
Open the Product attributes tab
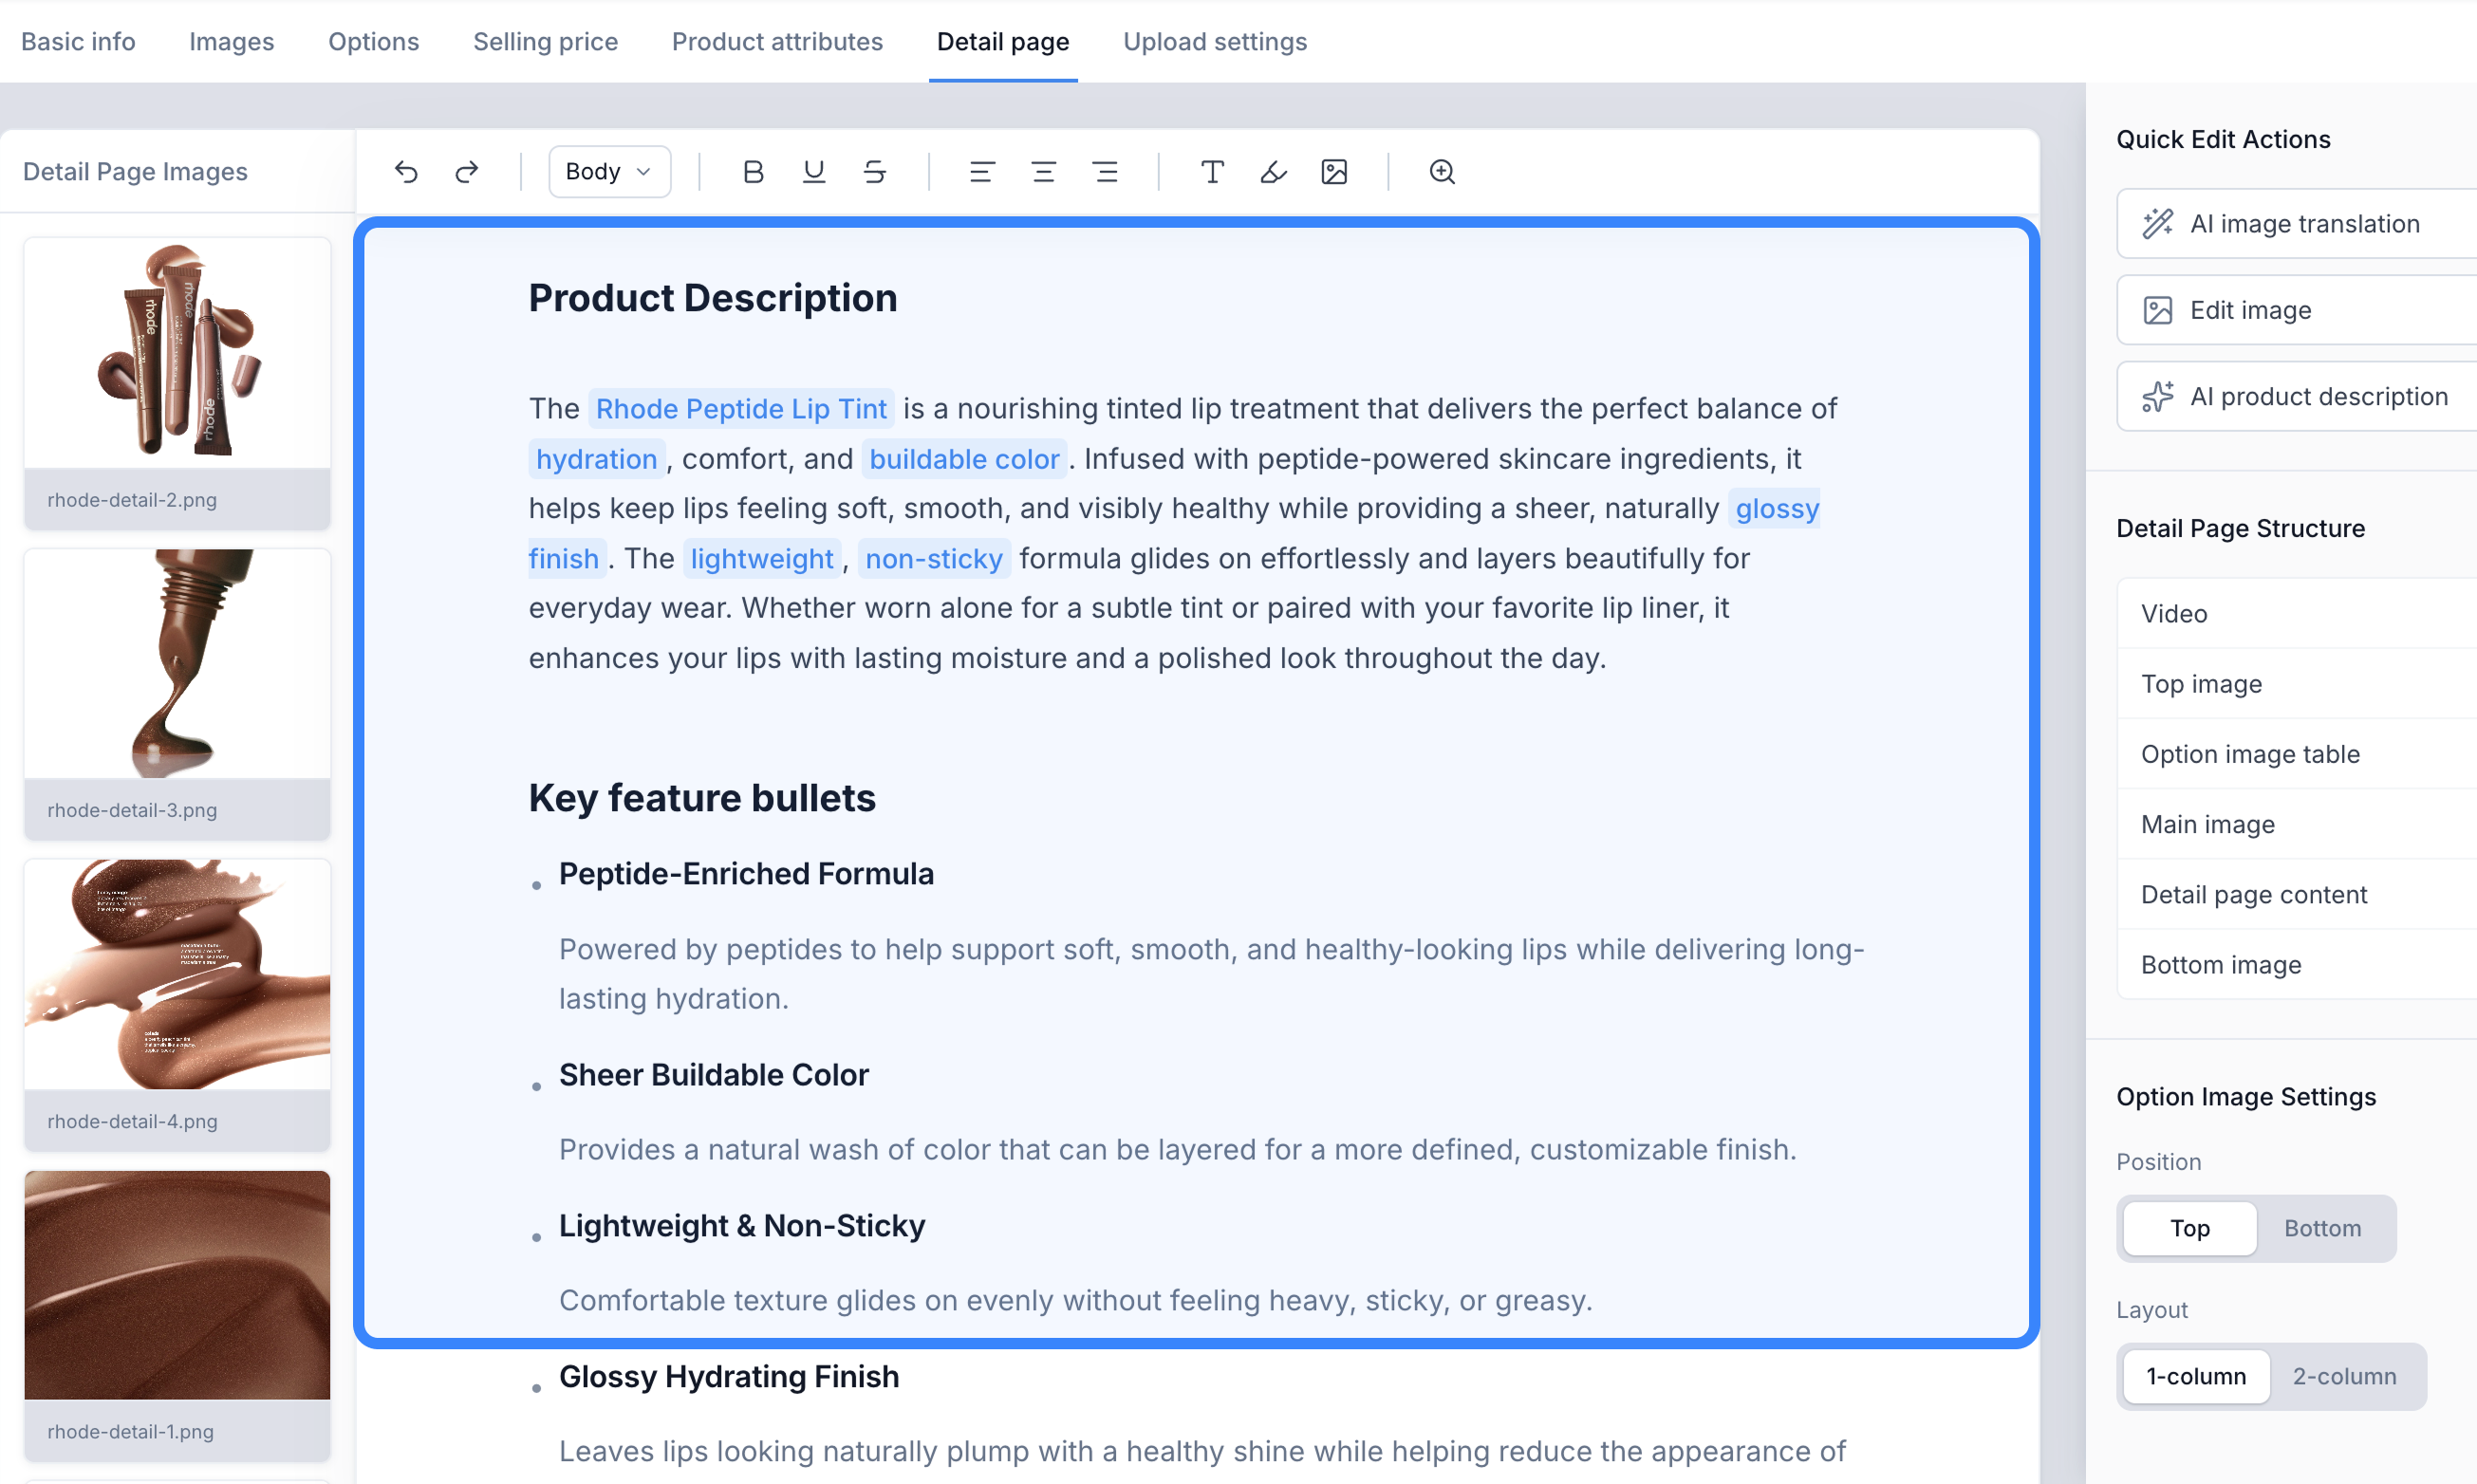pos(777,41)
